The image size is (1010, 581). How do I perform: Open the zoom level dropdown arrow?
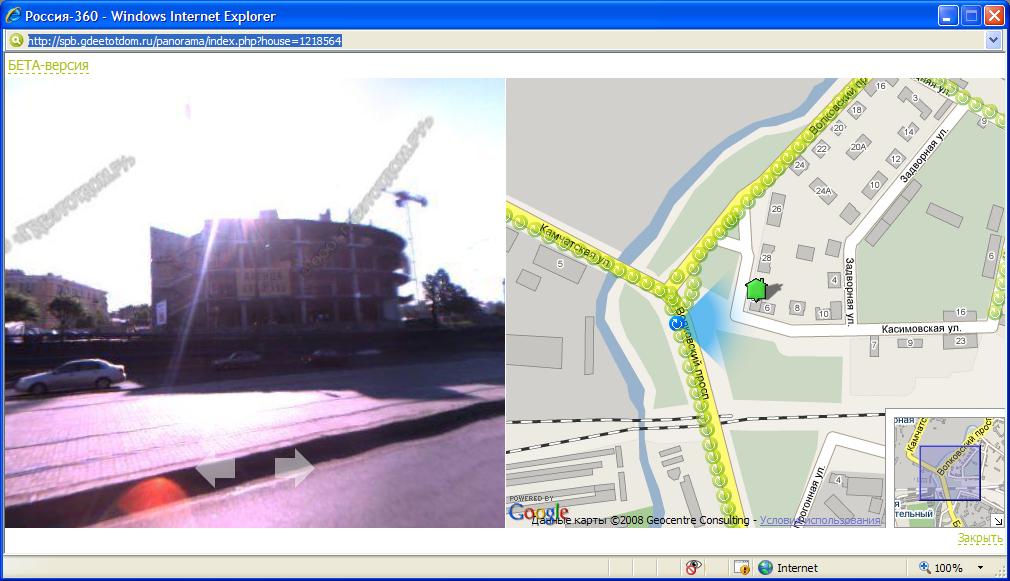pos(981,568)
